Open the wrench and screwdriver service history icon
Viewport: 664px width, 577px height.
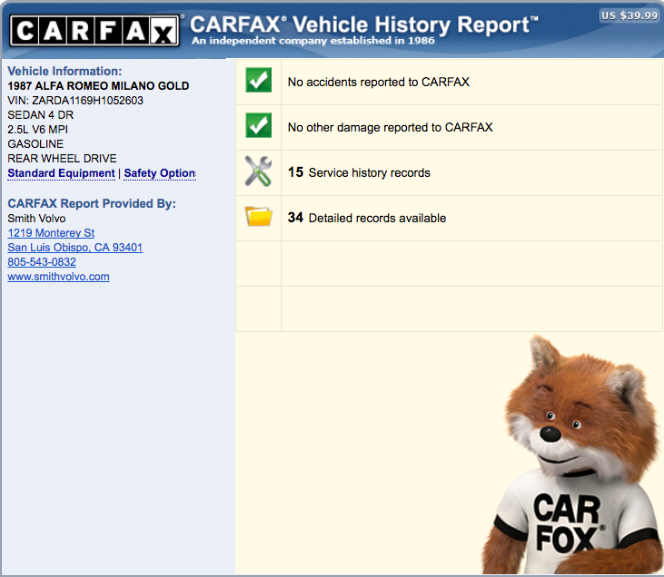pos(258,171)
